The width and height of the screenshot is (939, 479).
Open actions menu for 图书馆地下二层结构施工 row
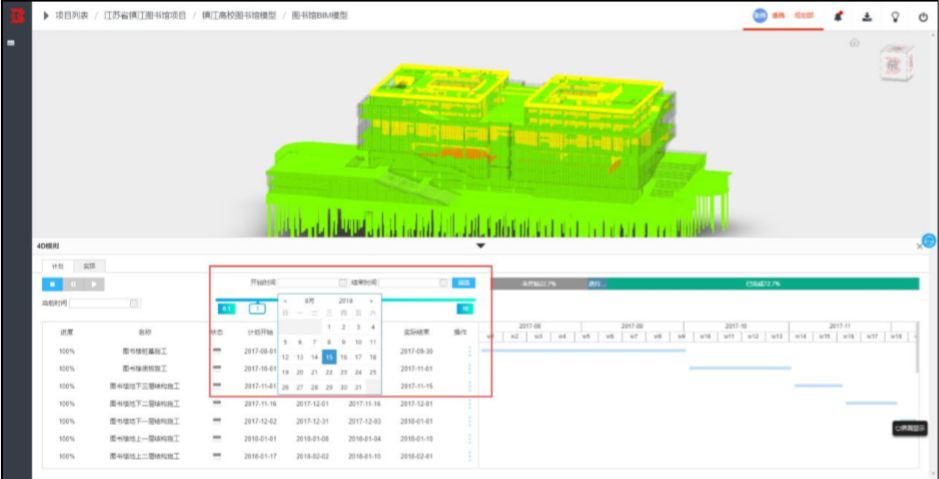(470, 404)
